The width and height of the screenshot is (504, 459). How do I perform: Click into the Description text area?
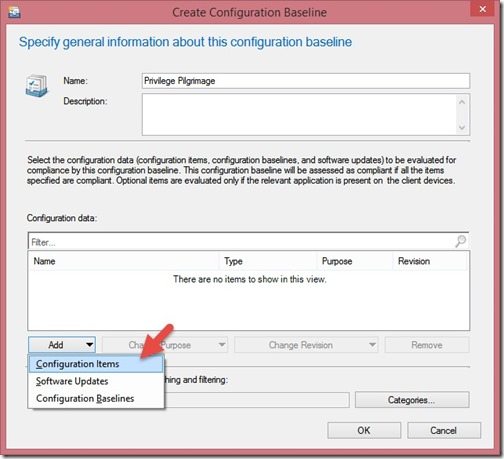(x=298, y=114)
